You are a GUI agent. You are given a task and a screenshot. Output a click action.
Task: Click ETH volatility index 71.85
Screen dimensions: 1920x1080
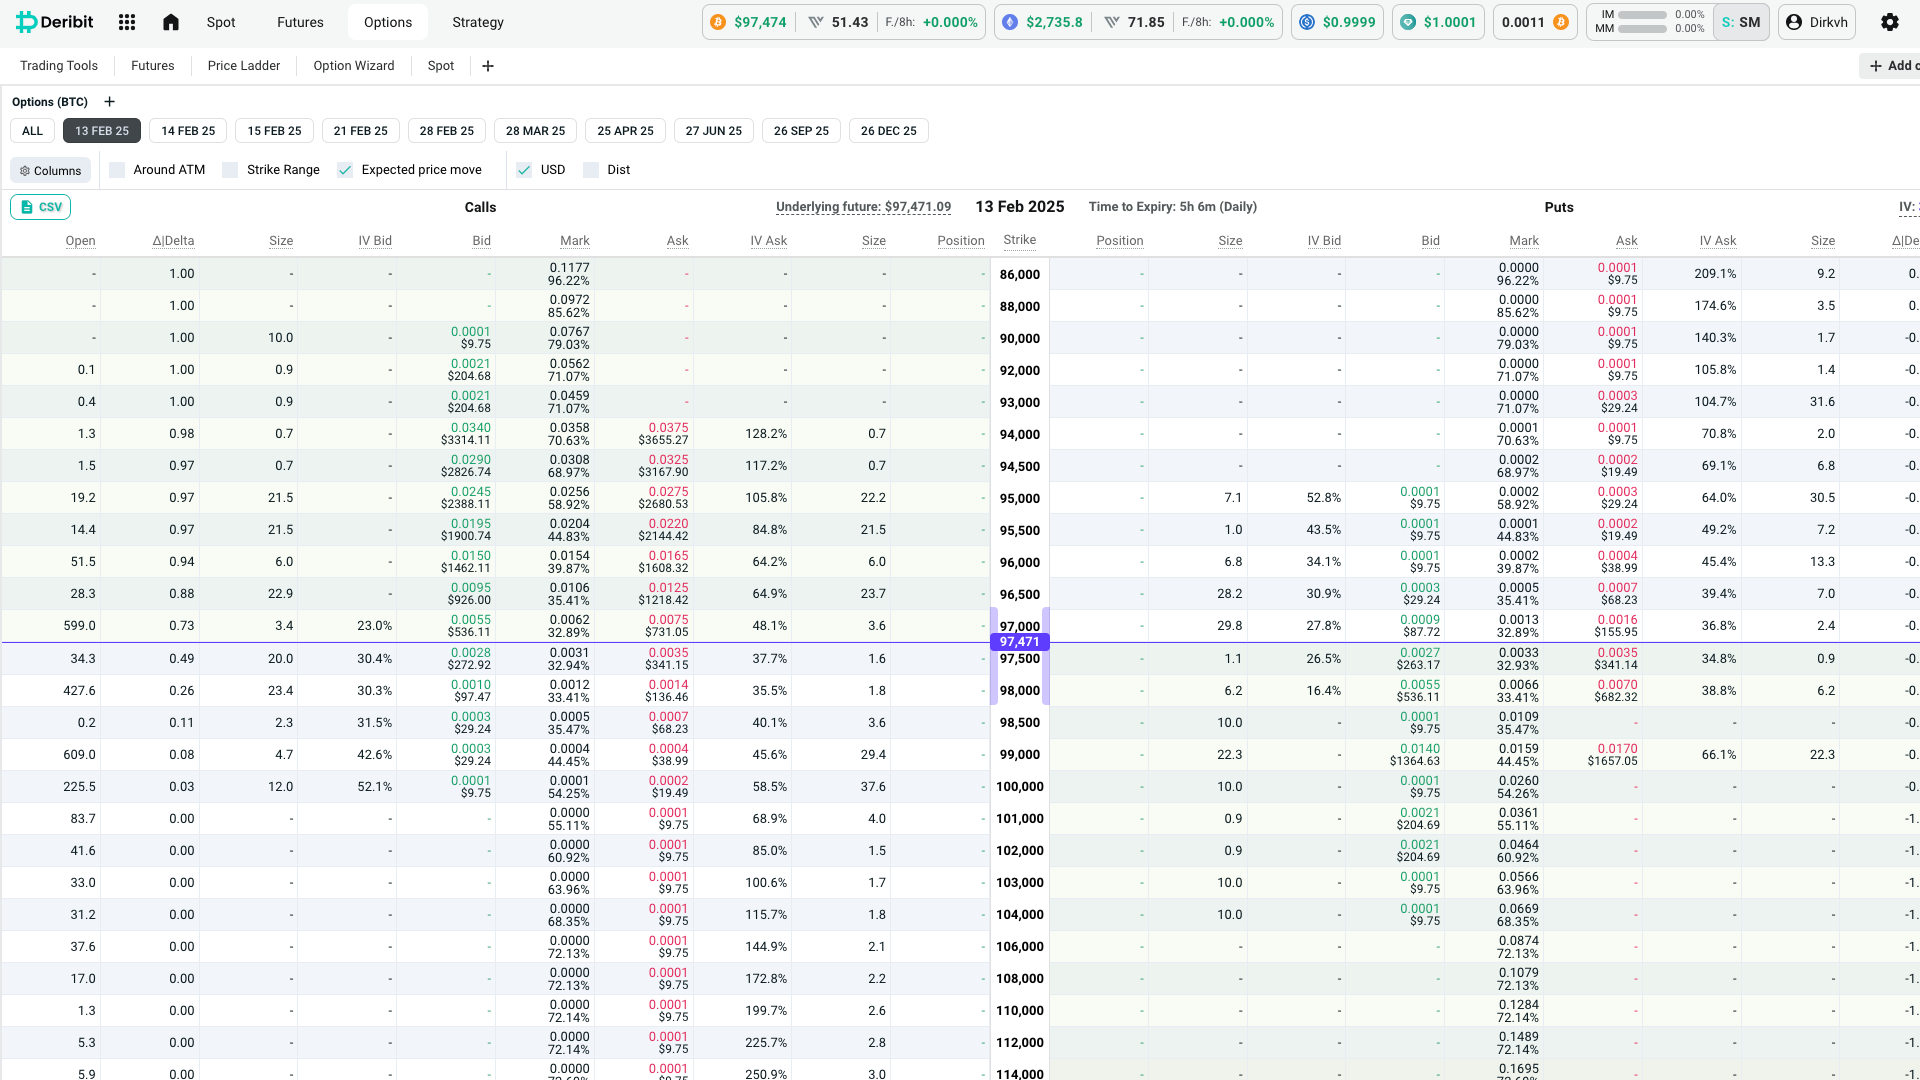1135,22
